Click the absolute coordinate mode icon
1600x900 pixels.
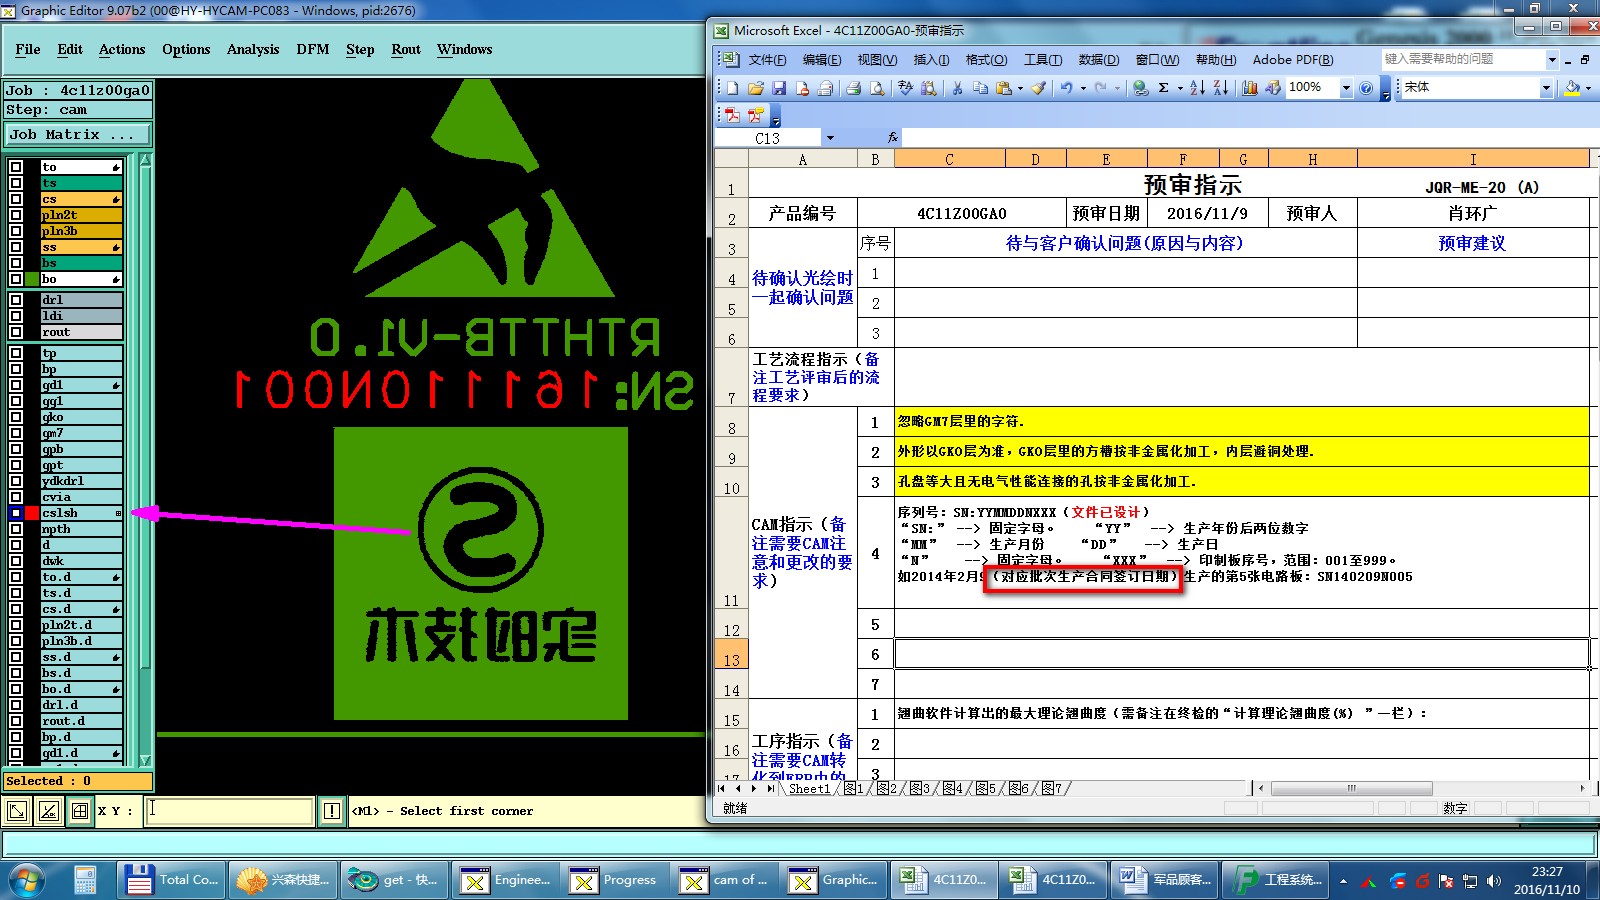(x=17, y=811)
